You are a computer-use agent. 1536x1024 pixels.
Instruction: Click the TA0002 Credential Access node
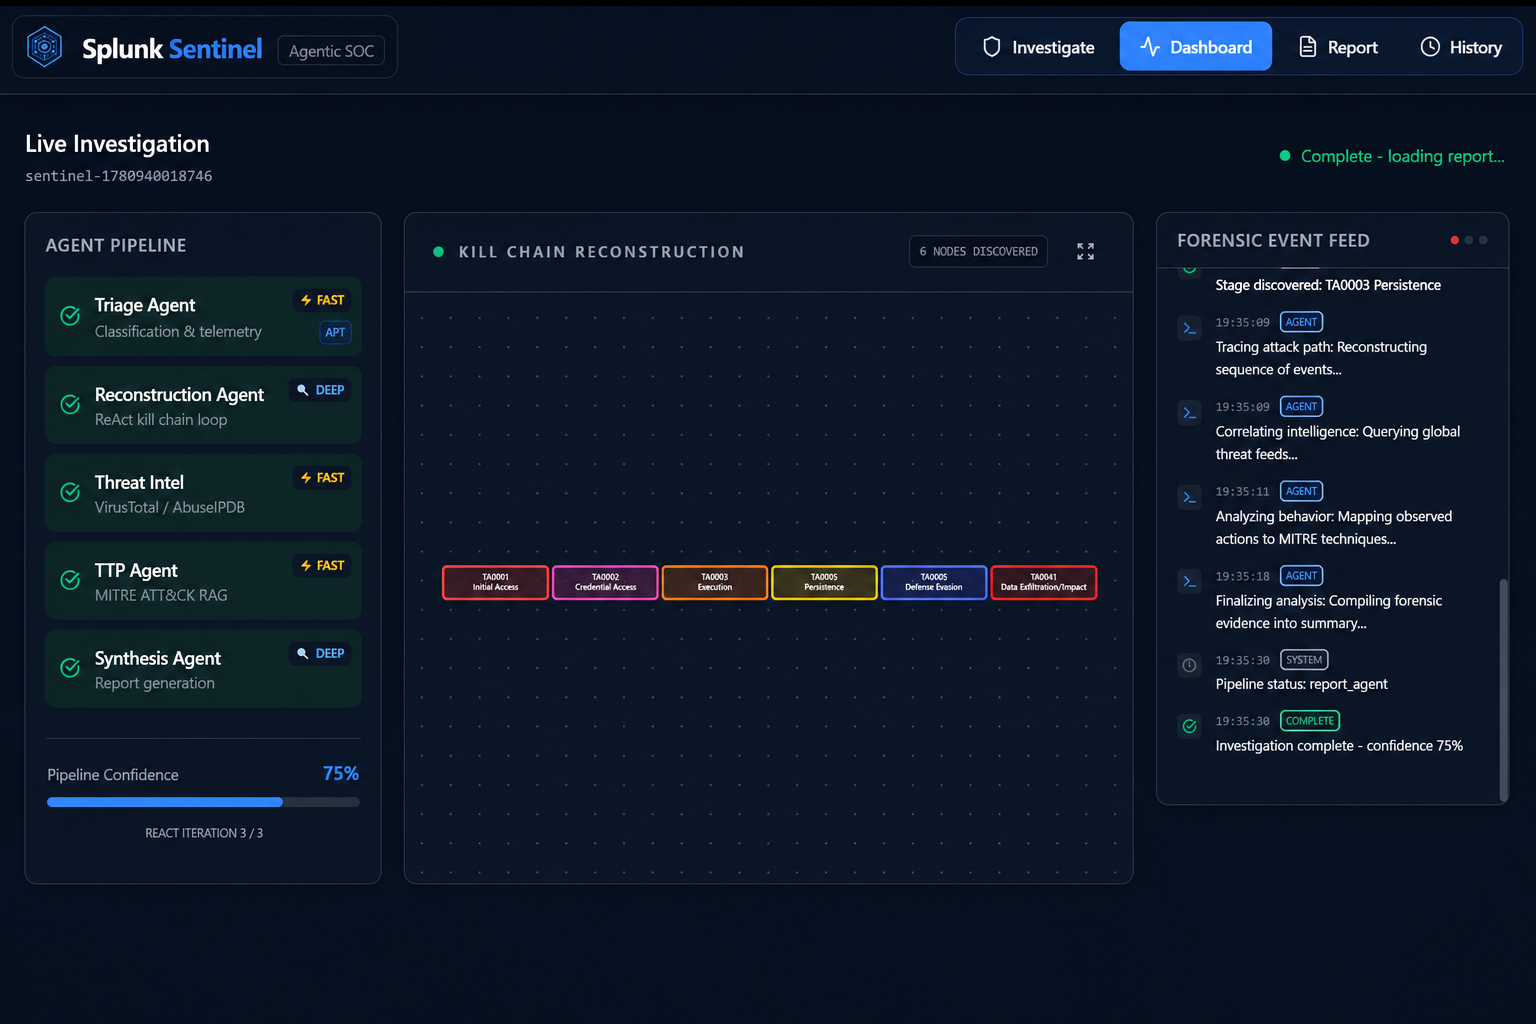[605, 582]
